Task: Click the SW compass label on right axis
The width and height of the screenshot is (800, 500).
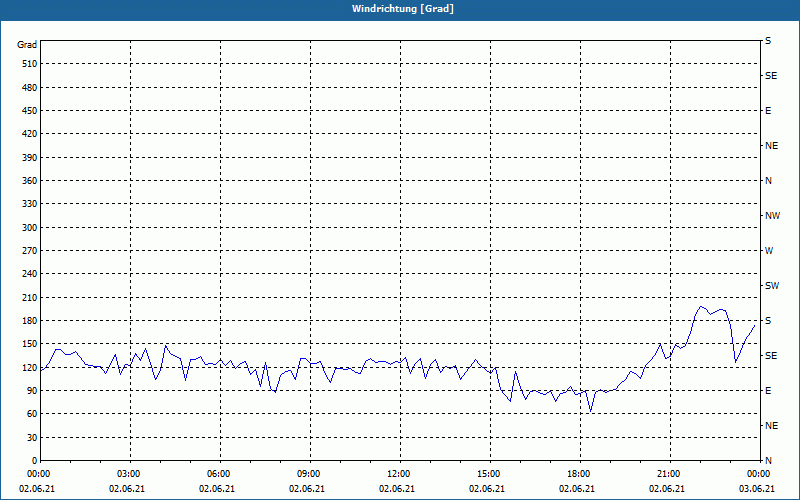Action: click(771, 286)
